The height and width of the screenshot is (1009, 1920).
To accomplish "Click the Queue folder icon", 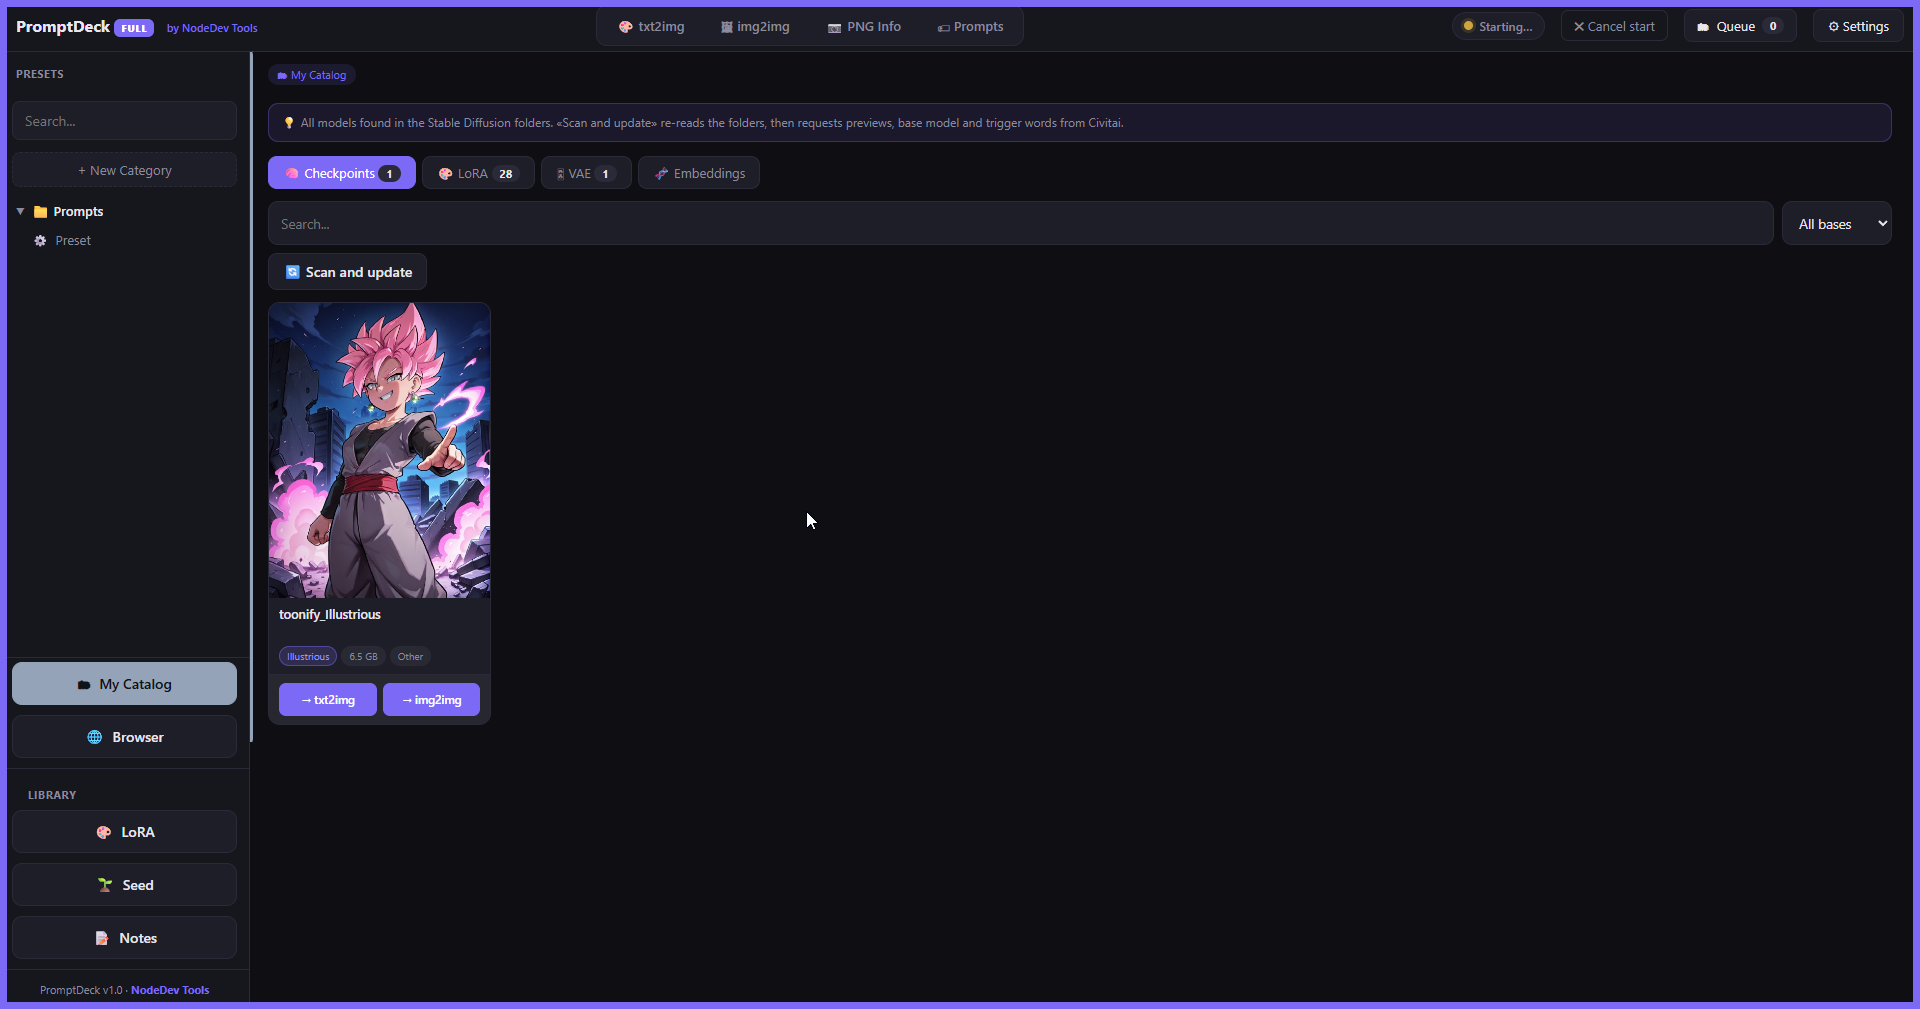I will tap(1703, 27).
